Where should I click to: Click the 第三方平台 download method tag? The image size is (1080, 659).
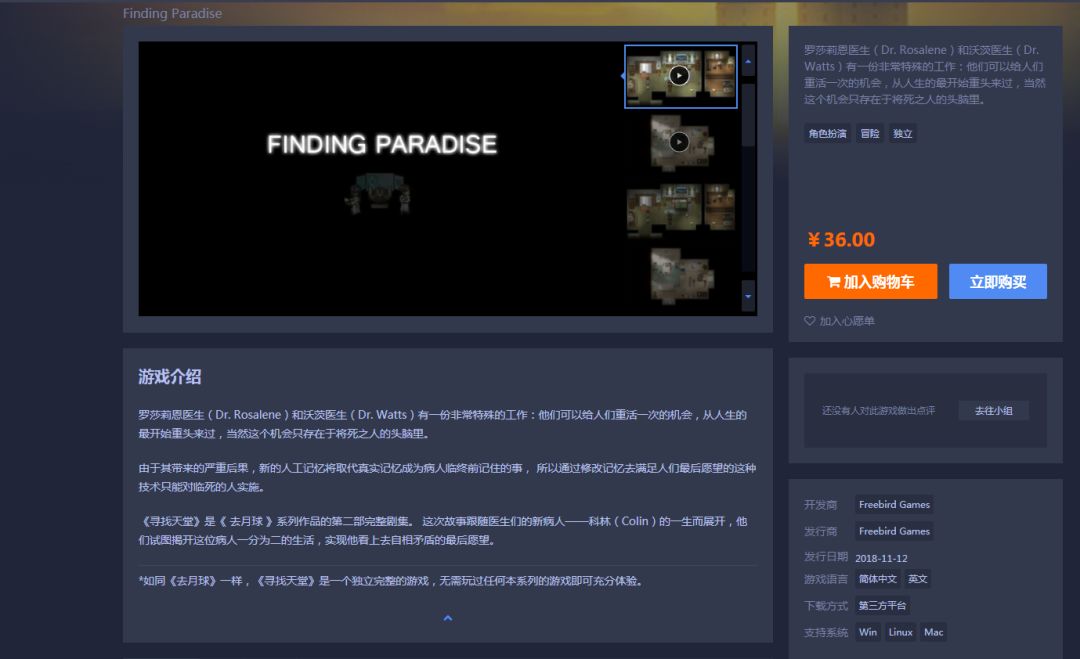tap(882, 605)
